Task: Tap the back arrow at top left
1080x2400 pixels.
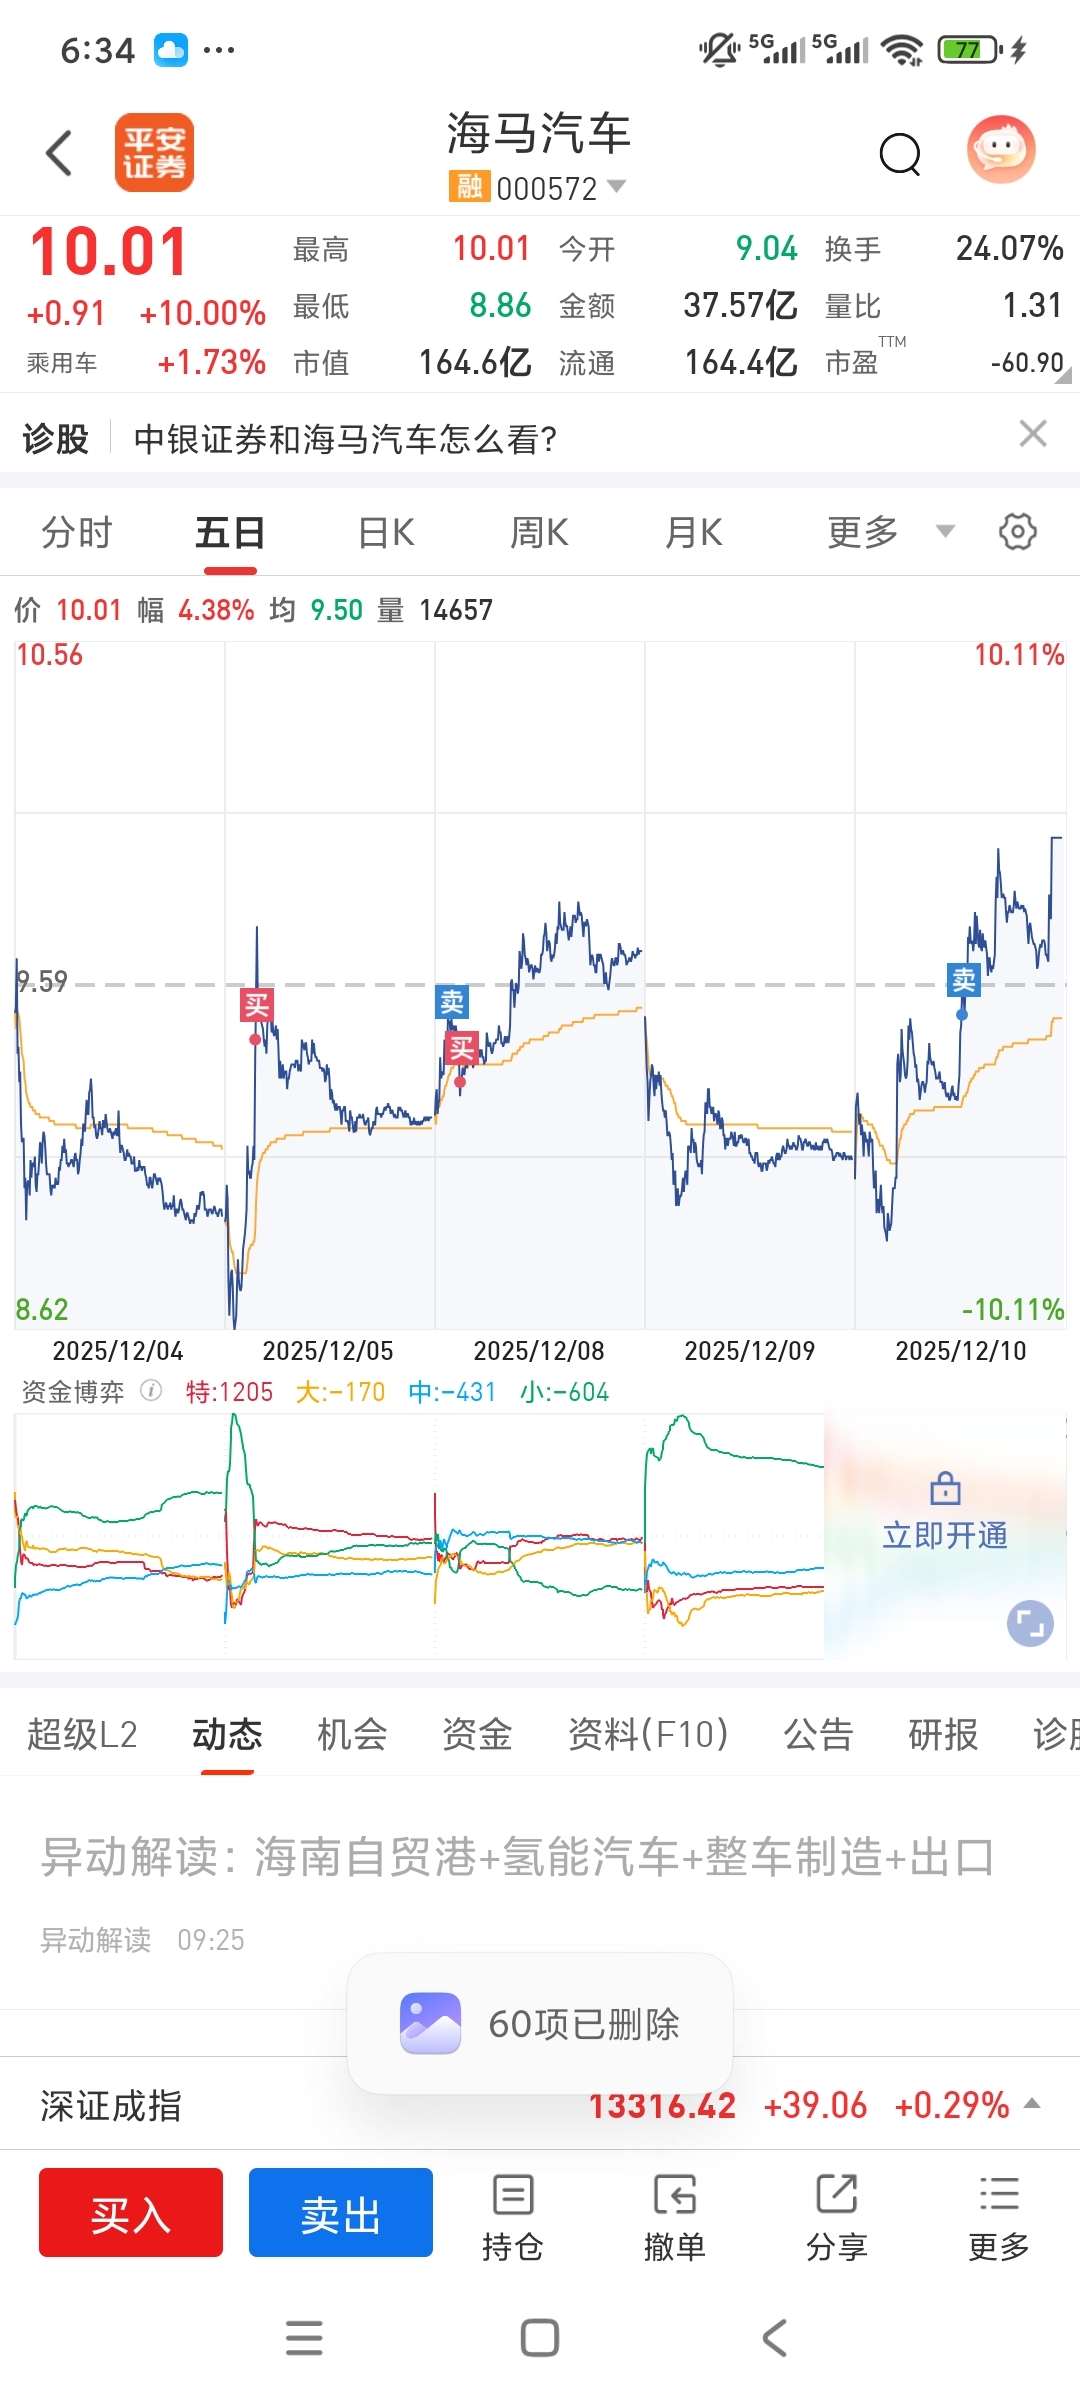Action: (60, 153)
